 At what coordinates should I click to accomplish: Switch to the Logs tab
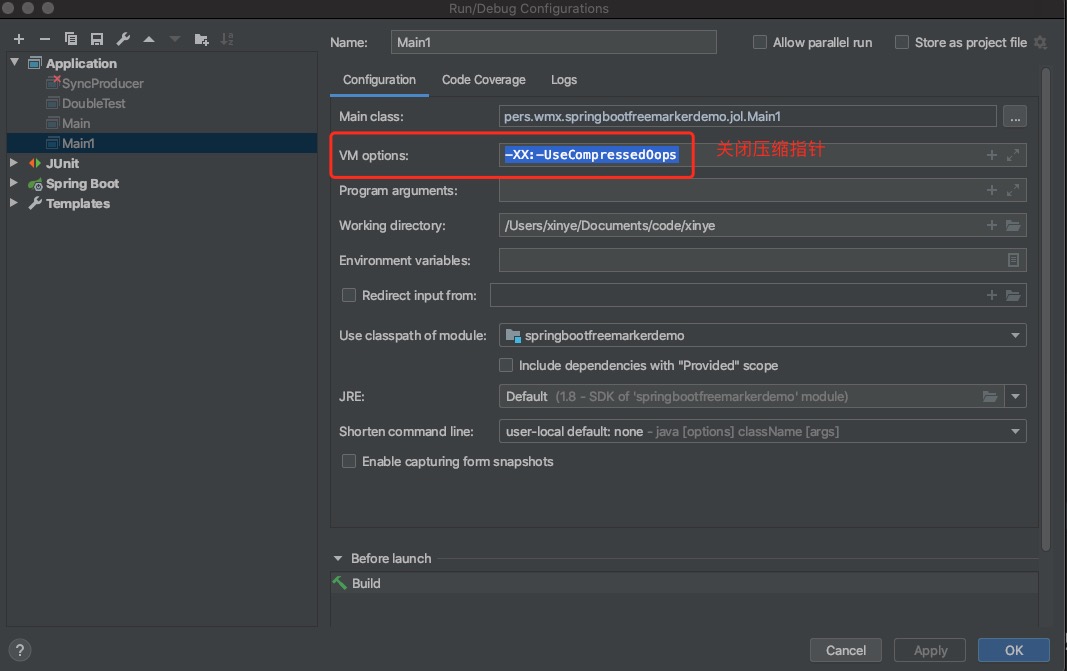563,80
